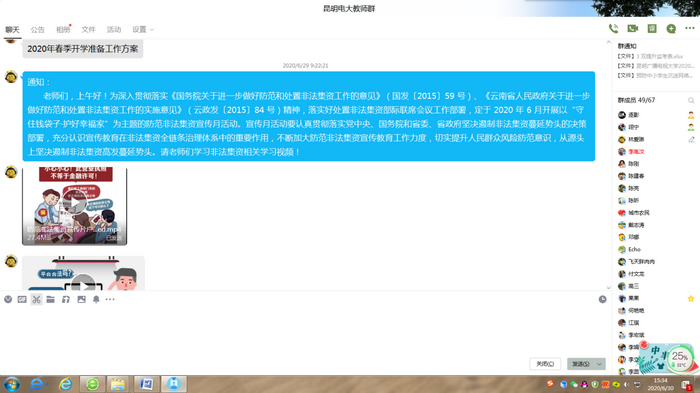Select member 飞天胖肉肉 in the list
Image resolution: width=700 pixels, height=393 pixels.
(x=636, y=262)
